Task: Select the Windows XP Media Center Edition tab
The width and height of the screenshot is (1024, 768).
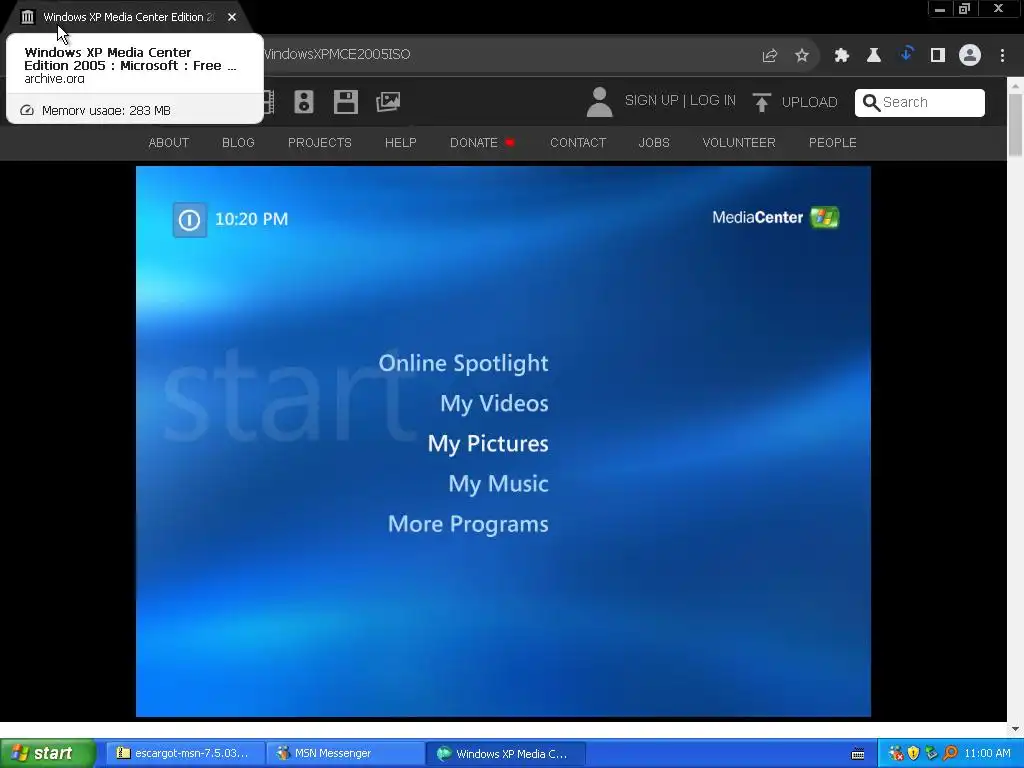Action: click(129, 17)
